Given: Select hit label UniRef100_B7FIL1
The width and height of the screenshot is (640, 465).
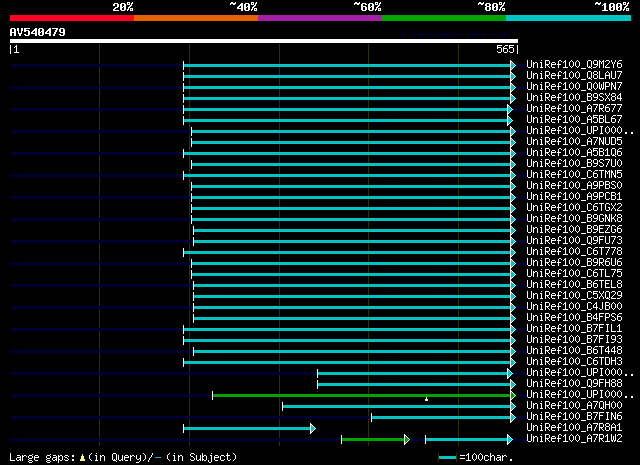Looking at the screenshot, I should [x=574, y=328].
